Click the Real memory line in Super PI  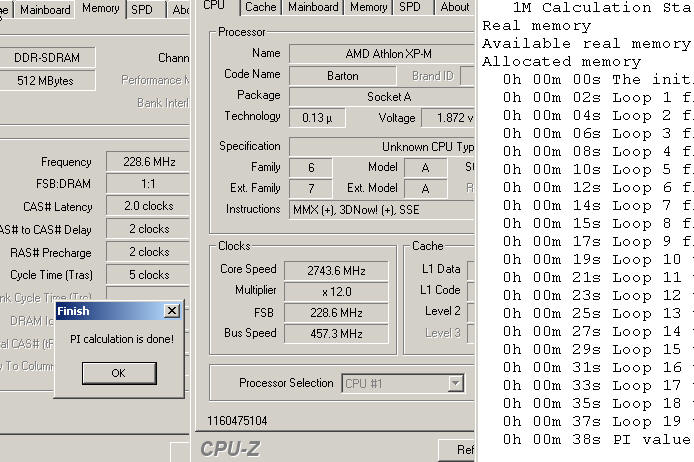[537, 26]
